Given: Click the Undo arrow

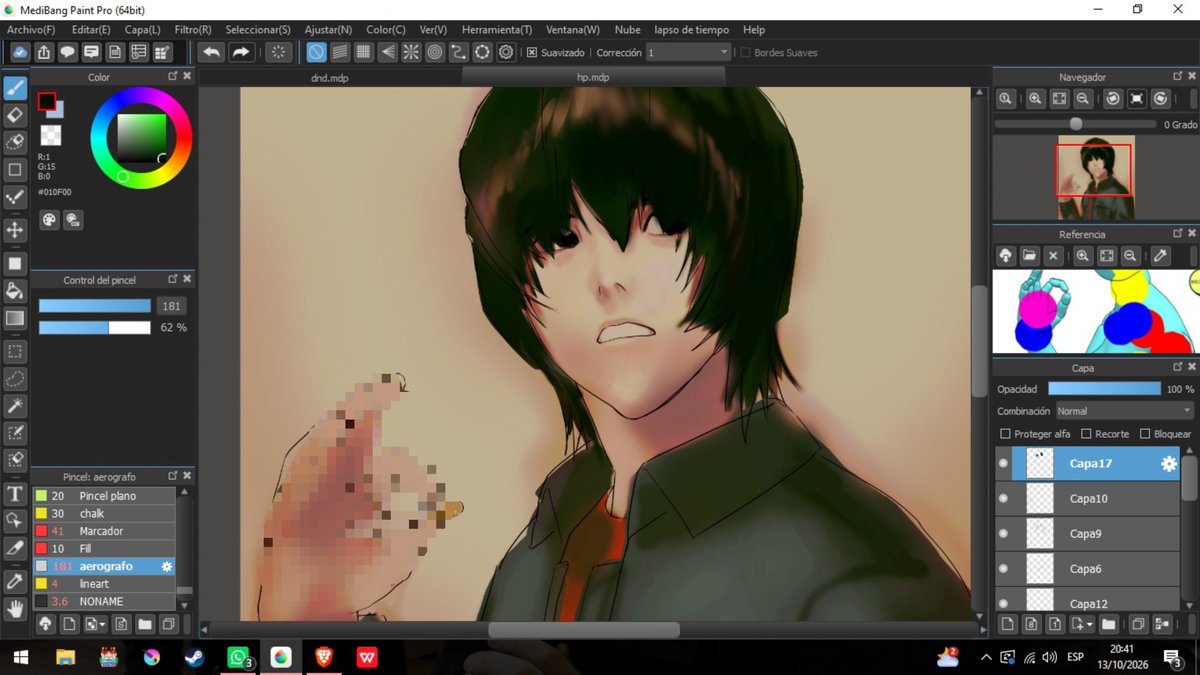Looking at the screenshot, I should [x=211, y=52].
